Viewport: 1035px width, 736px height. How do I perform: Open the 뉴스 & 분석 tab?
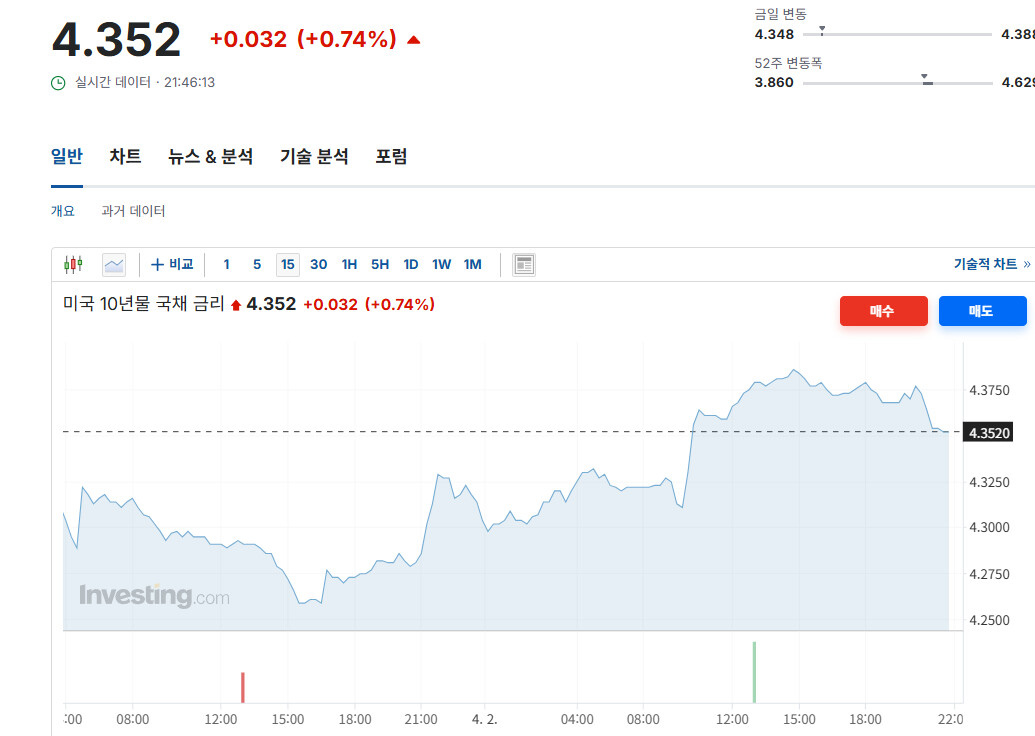[210, 157]
